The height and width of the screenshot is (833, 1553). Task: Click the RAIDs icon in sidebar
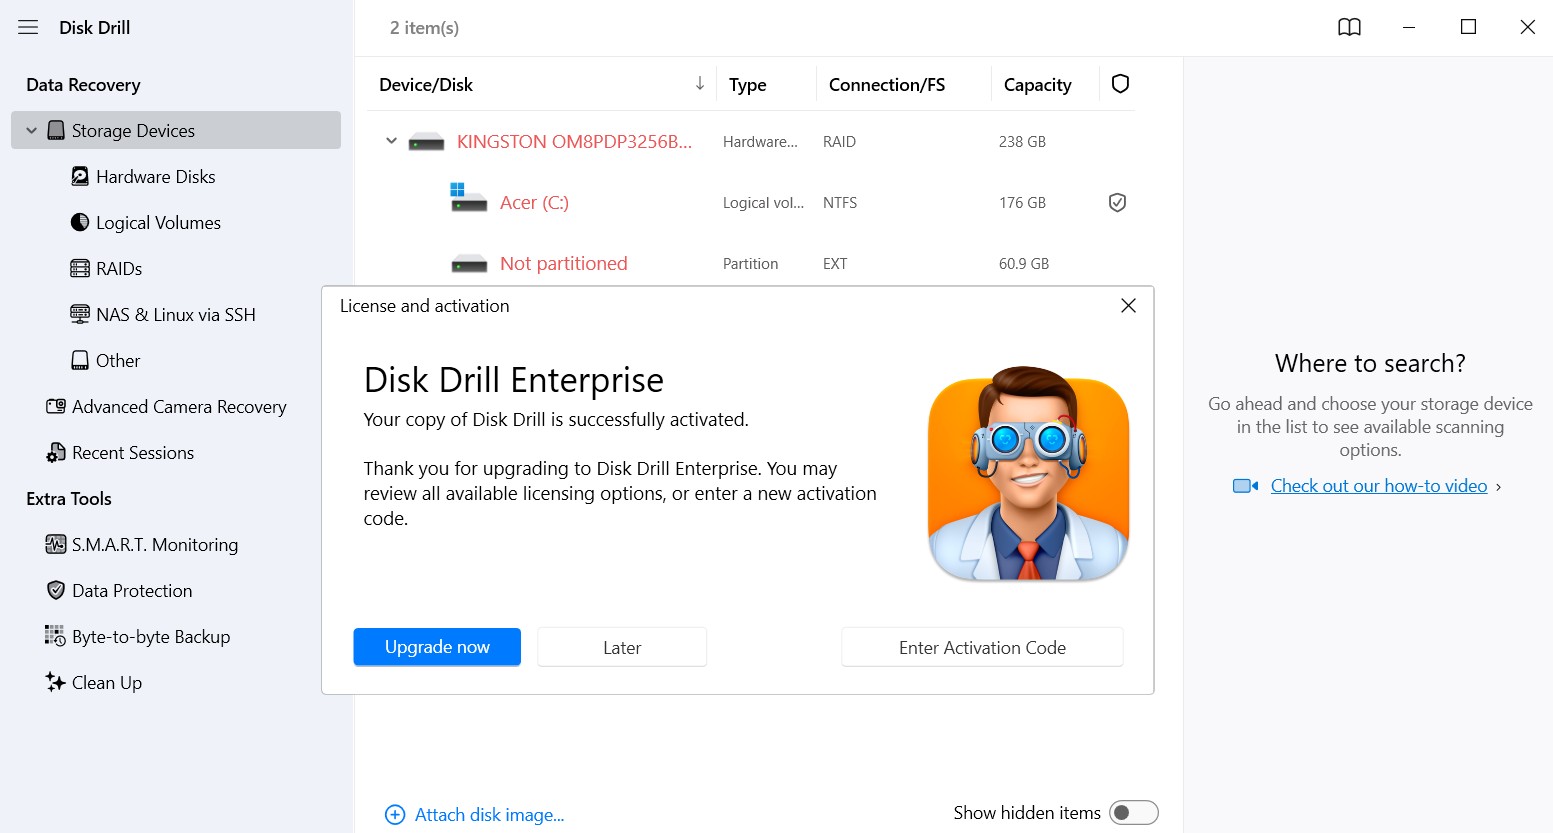tap(80, 269)
